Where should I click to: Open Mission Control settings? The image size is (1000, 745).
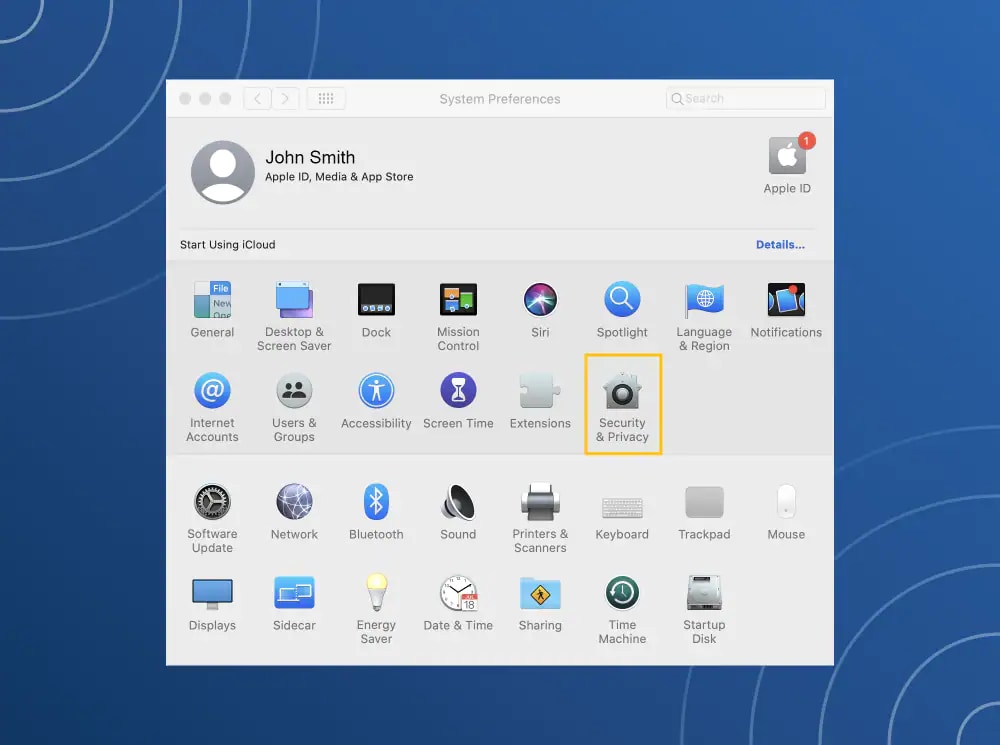click(x=458, y=316)
